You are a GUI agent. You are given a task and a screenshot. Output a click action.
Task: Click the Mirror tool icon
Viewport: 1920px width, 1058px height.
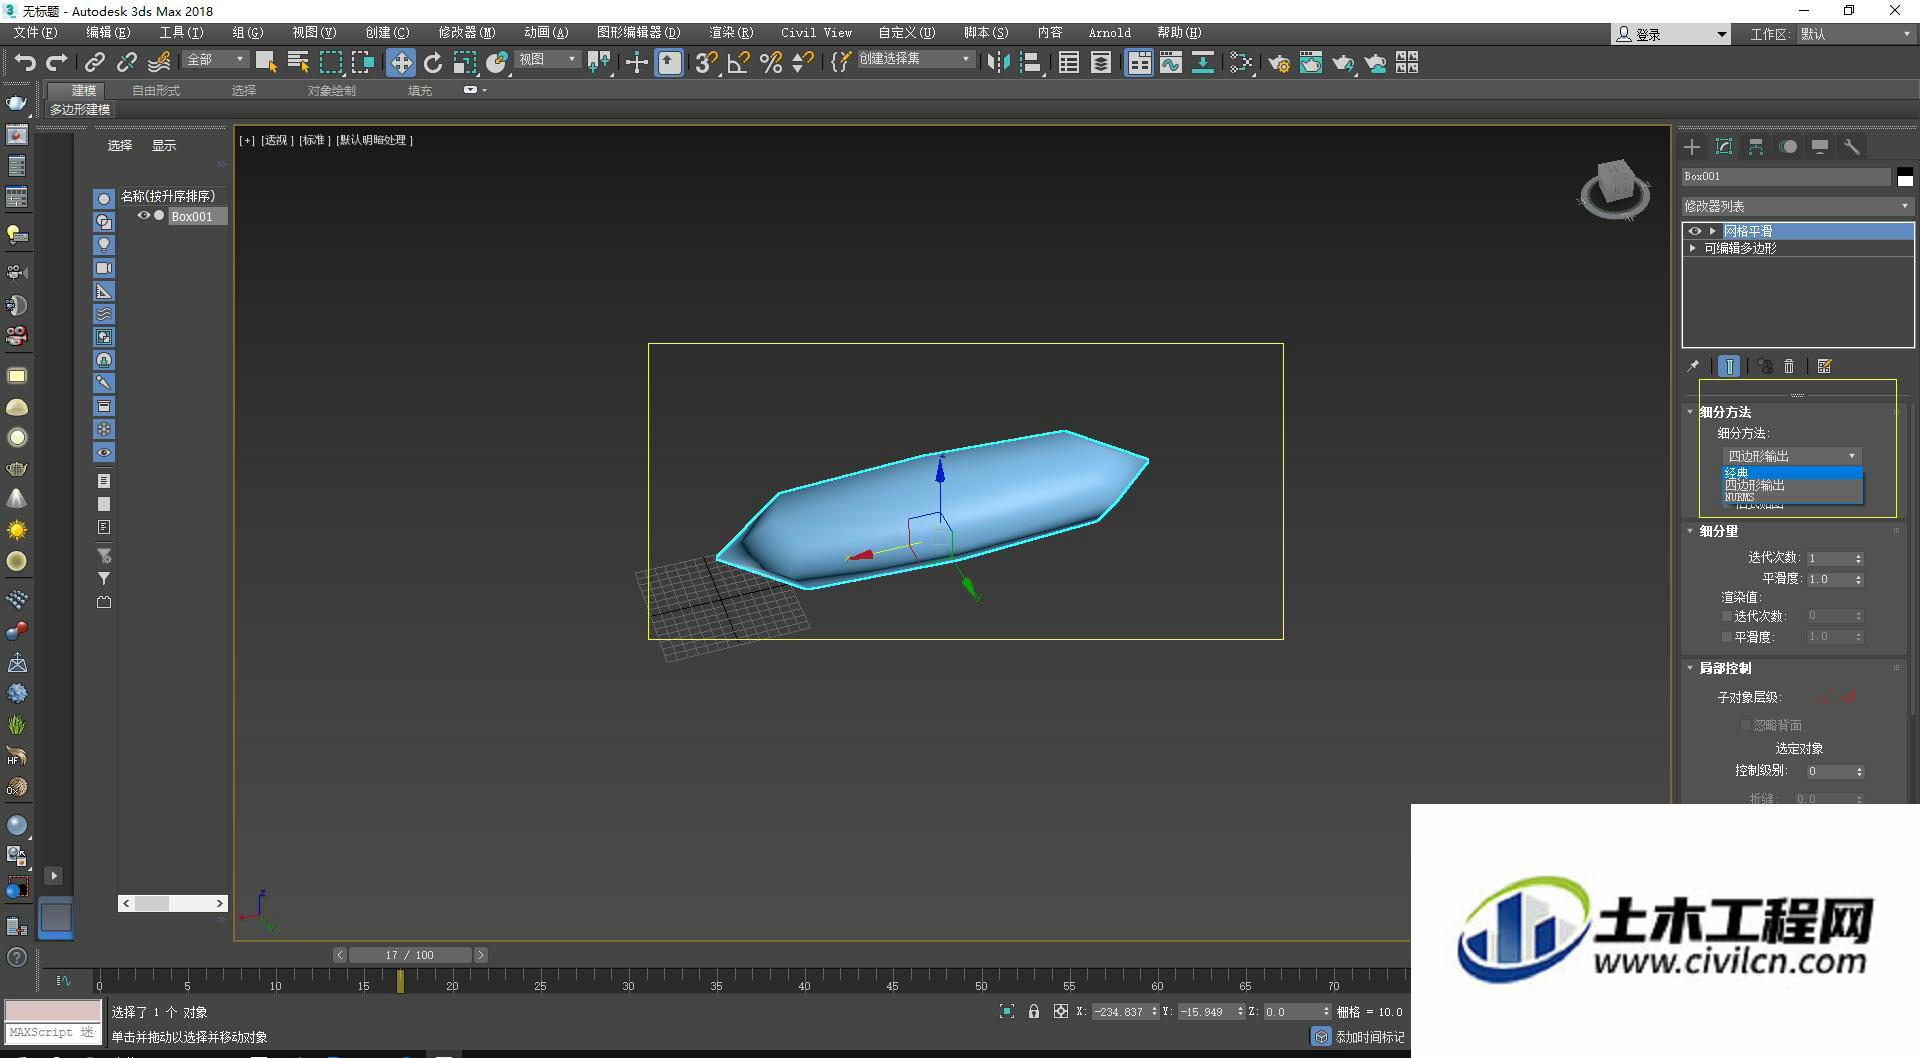(x=998, y=62)
